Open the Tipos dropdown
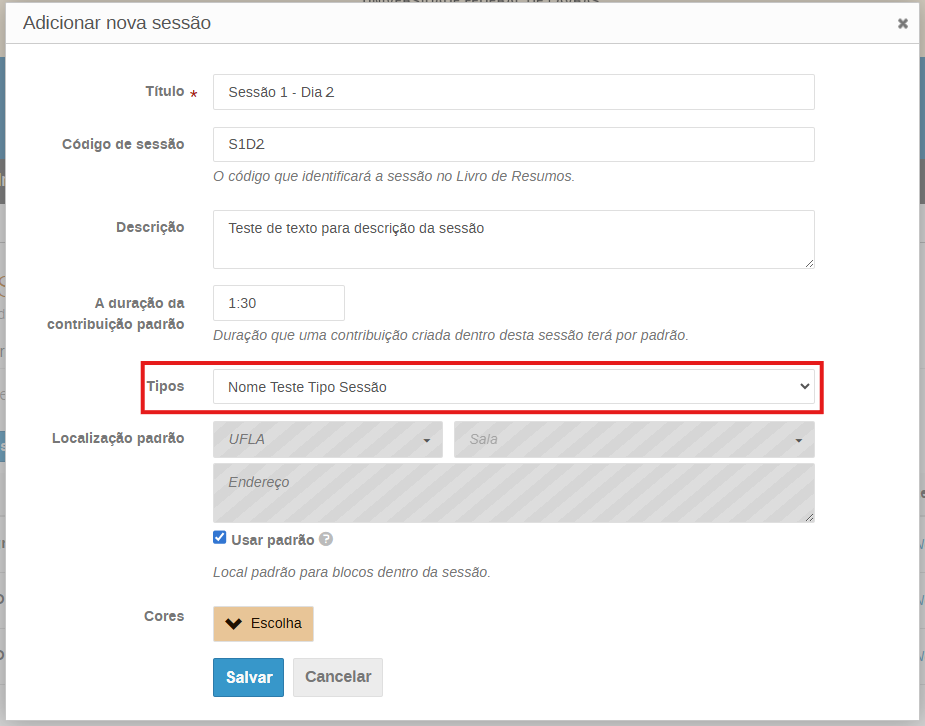 [x=513, y=387]
